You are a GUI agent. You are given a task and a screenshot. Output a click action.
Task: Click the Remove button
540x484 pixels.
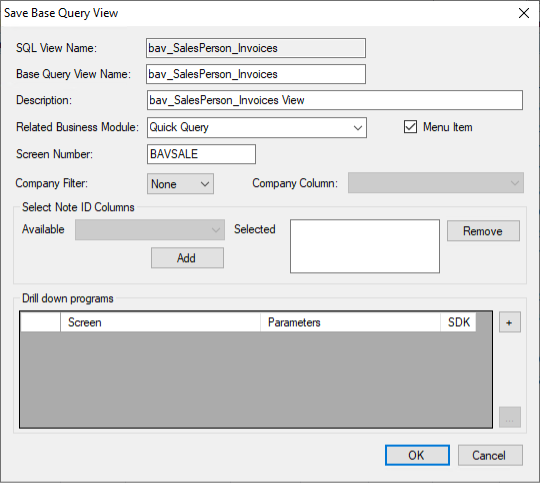point(483,231)
